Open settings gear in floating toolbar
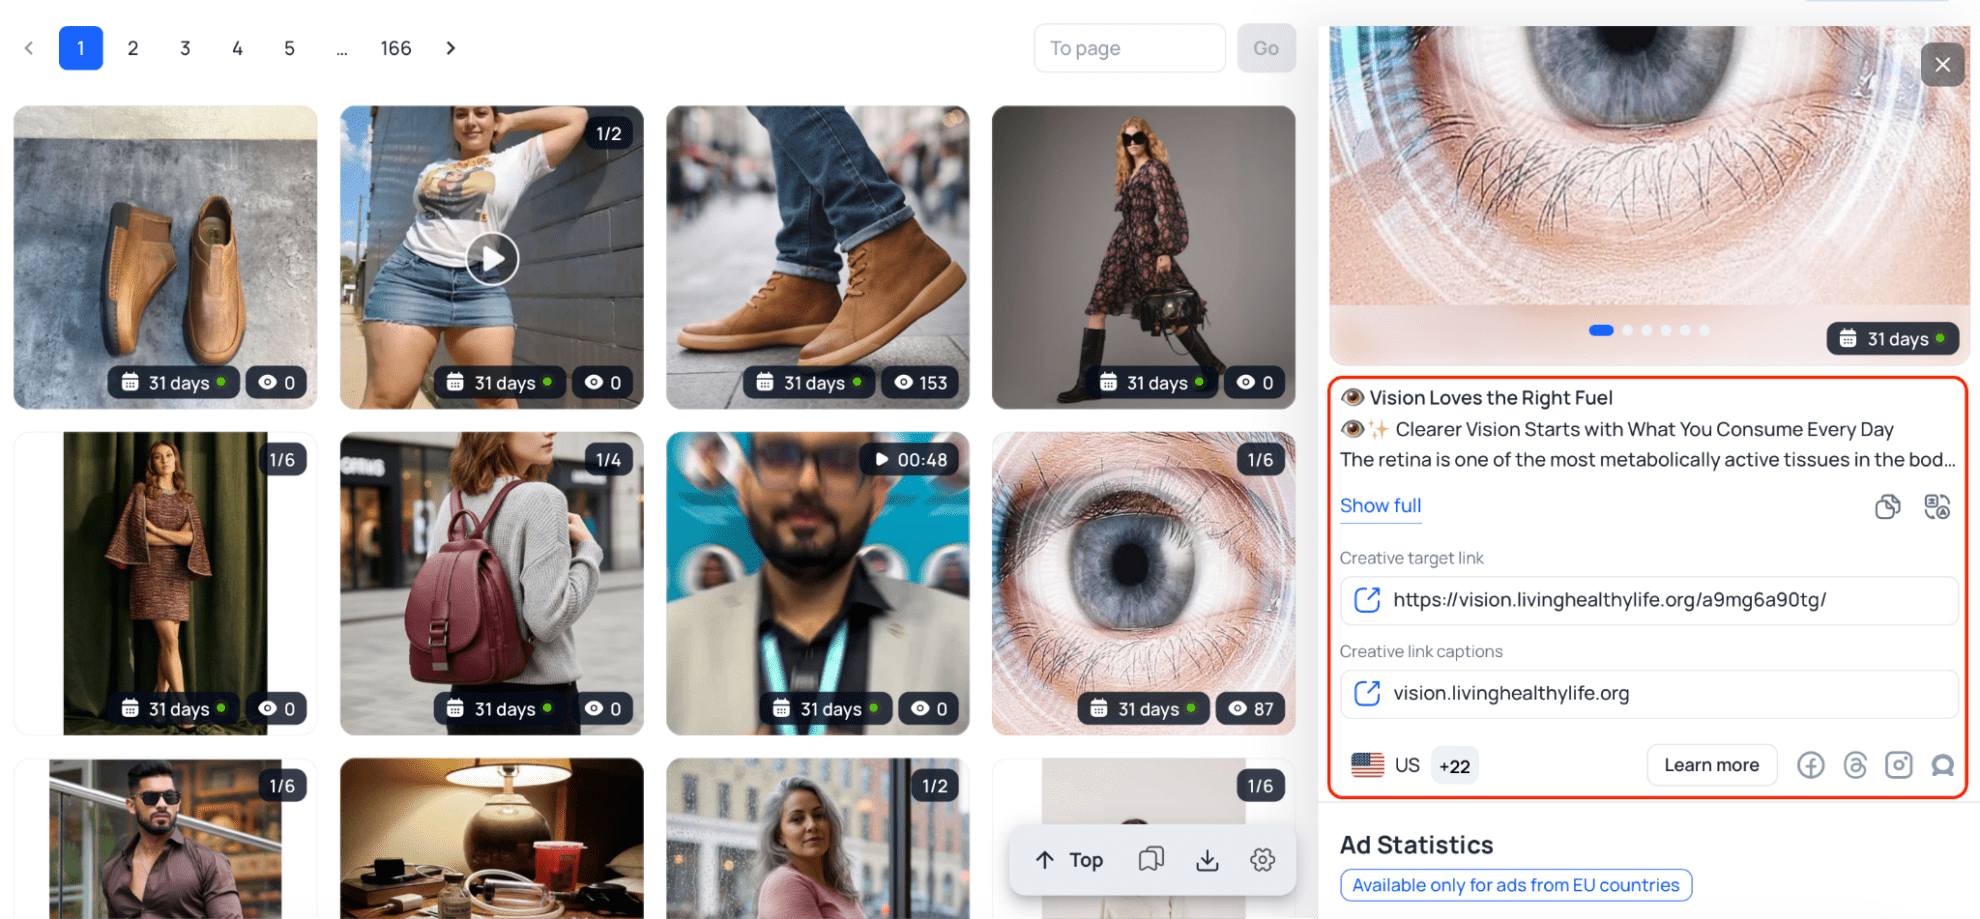Screen dimensions: 1980x919 1262,860
